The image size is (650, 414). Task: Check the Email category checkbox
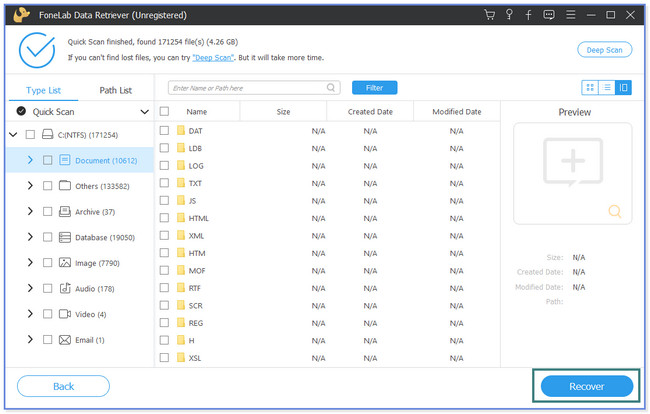tap(48, 340)
